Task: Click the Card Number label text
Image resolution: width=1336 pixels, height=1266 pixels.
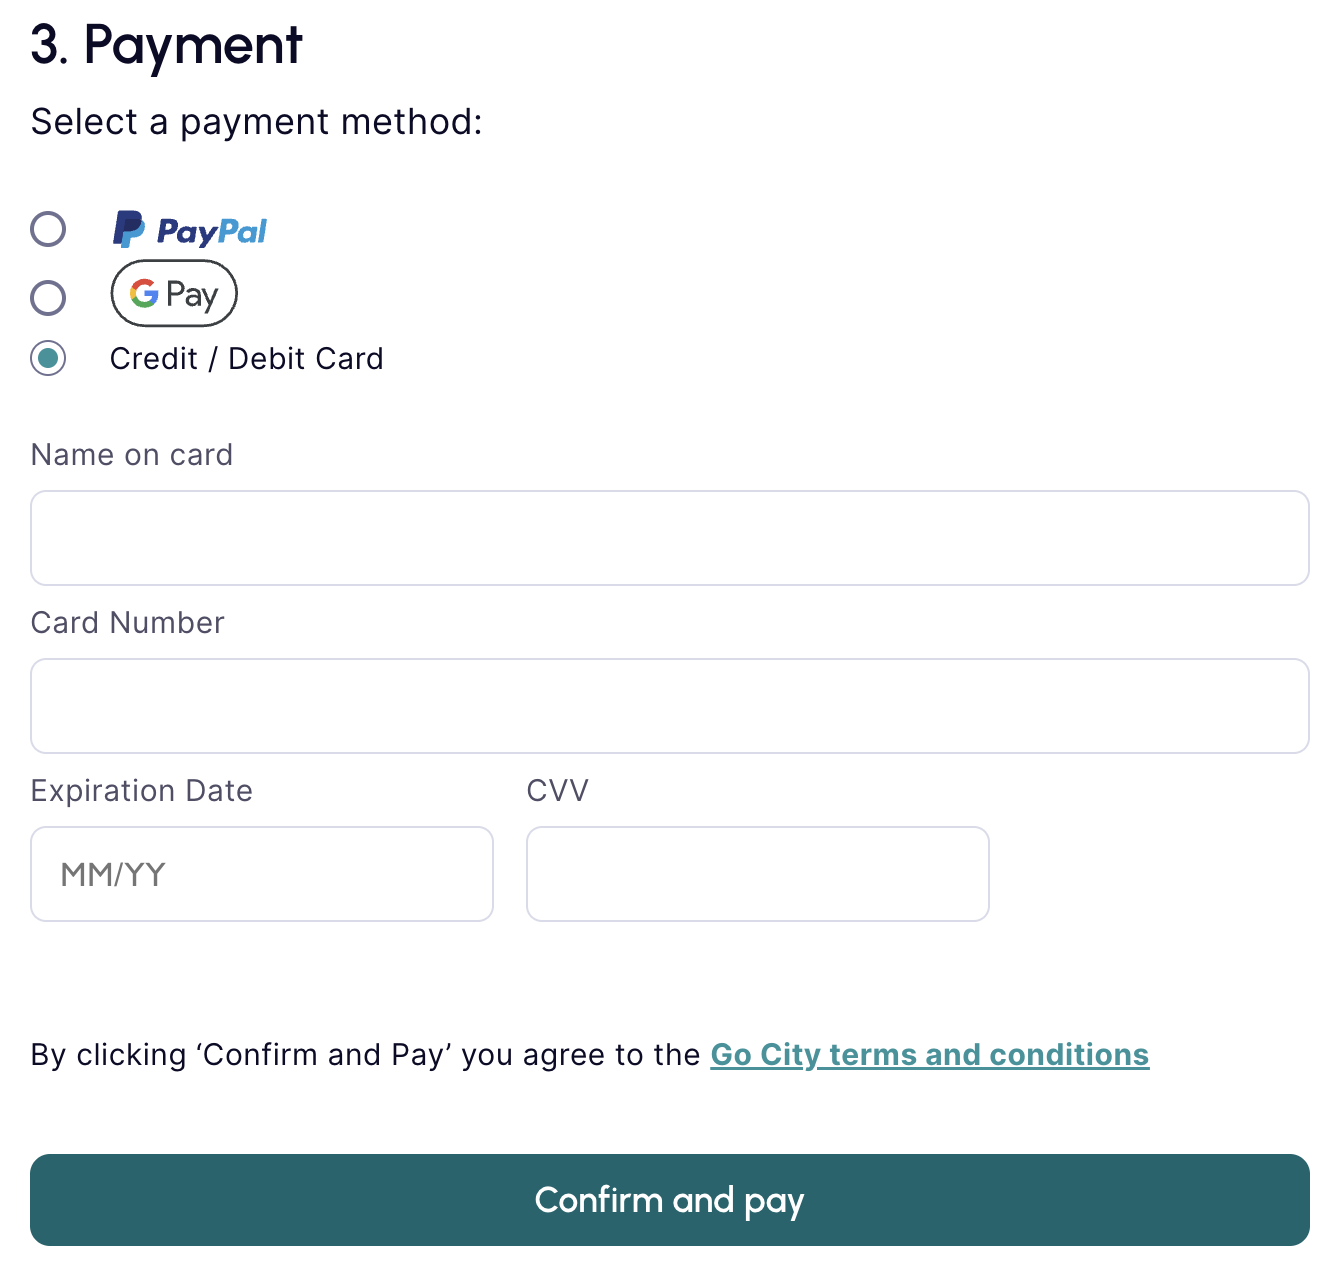Action: click(x=128, y=623)
